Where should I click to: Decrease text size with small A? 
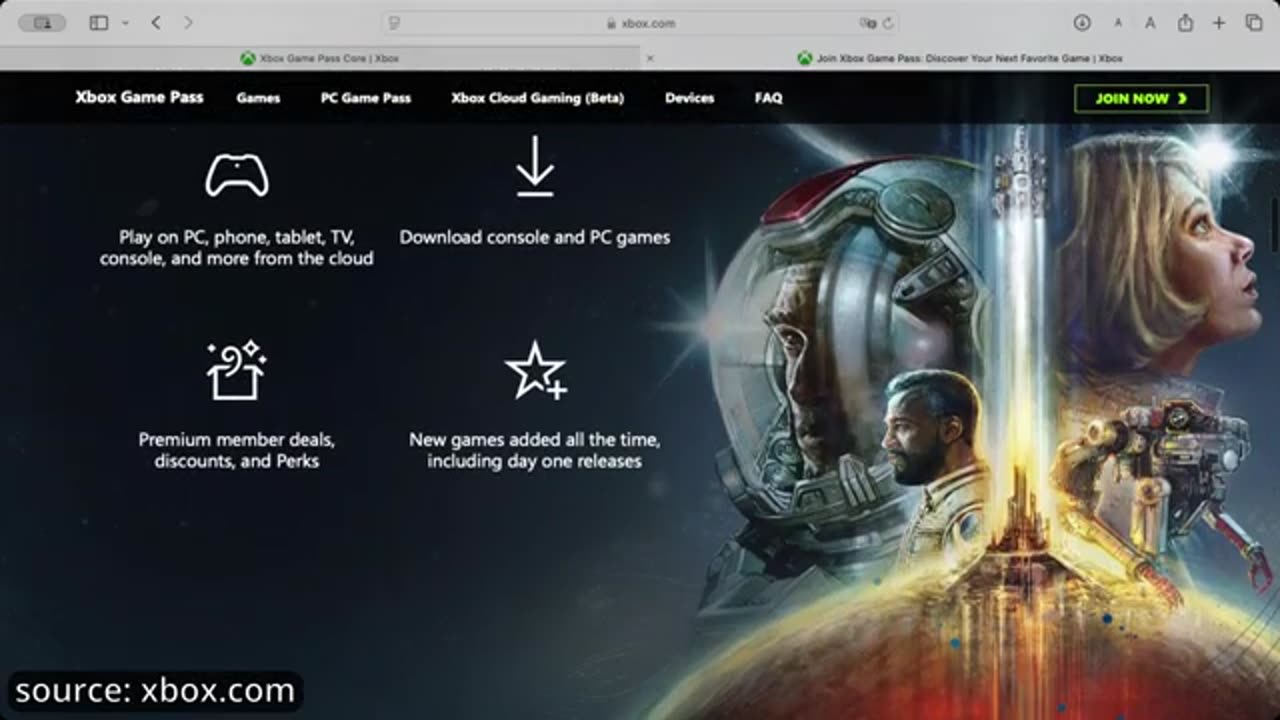(x=1118, y=23)
